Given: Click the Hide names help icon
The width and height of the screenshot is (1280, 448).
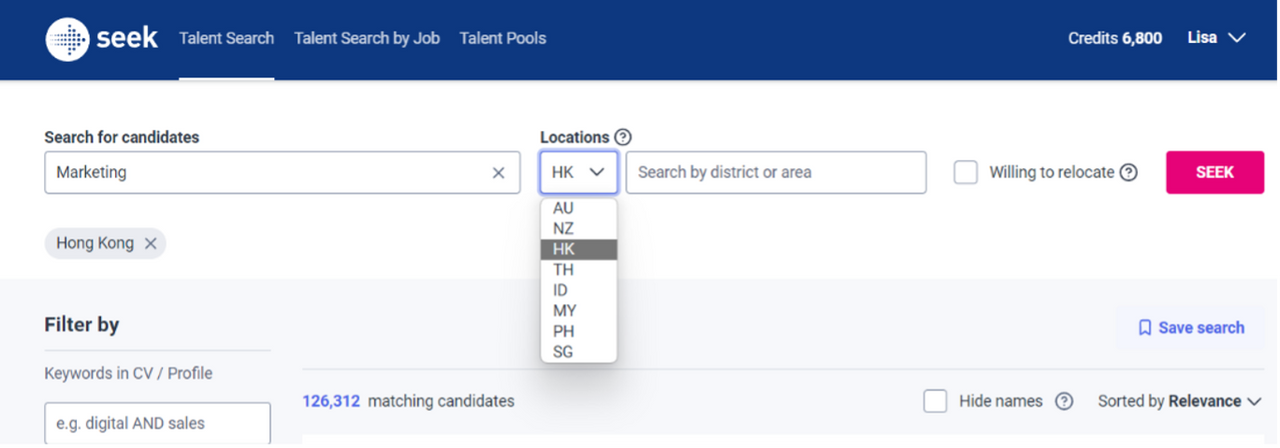Looking at the screenshot, I should click(x=1064, y=401).
